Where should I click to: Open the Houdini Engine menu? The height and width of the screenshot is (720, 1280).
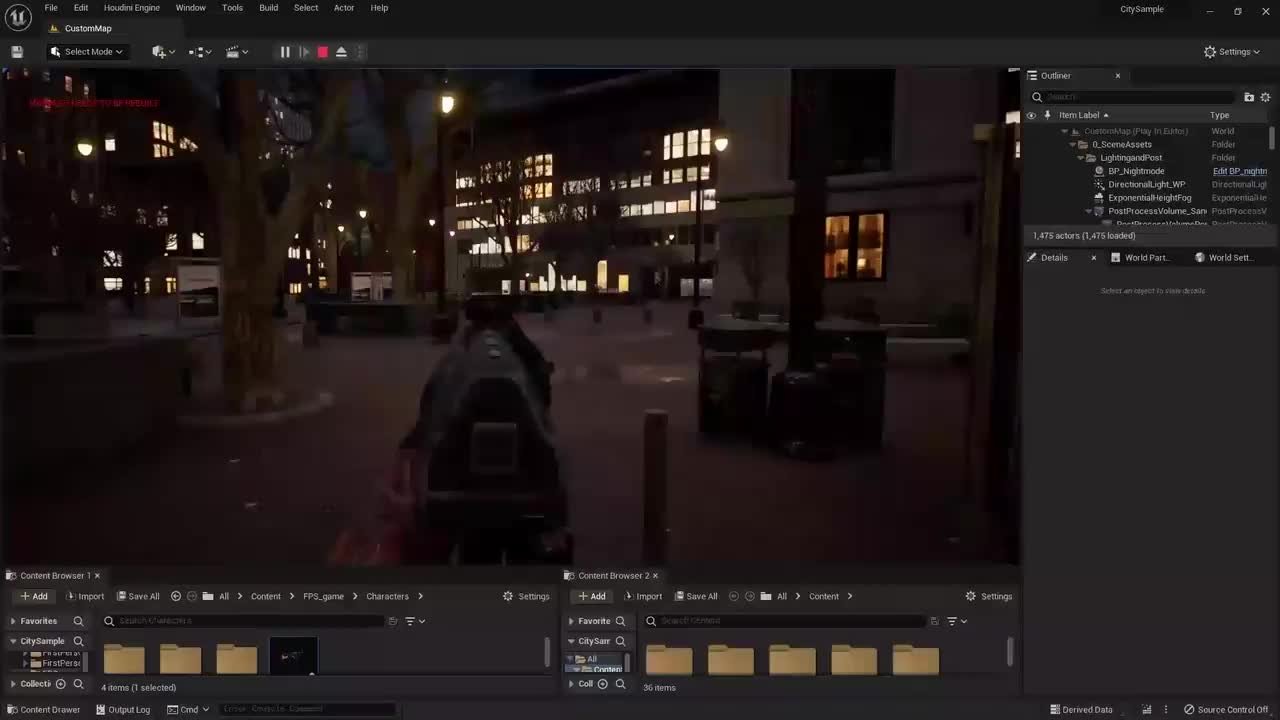click(132, 8)
